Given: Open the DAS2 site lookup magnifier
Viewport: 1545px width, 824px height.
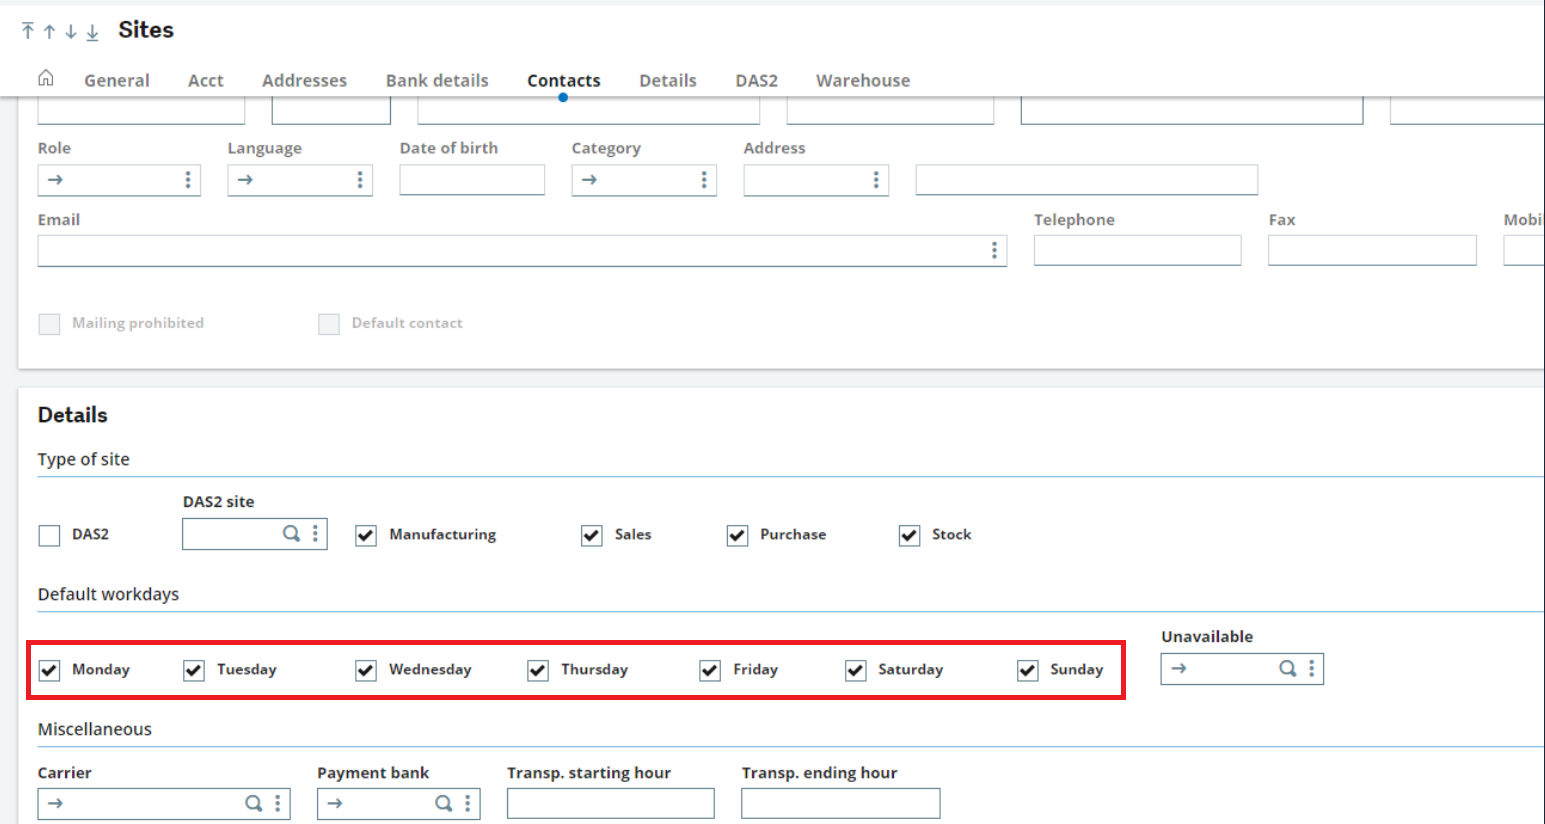Looking at the screenshot, I should click(291, 534).
